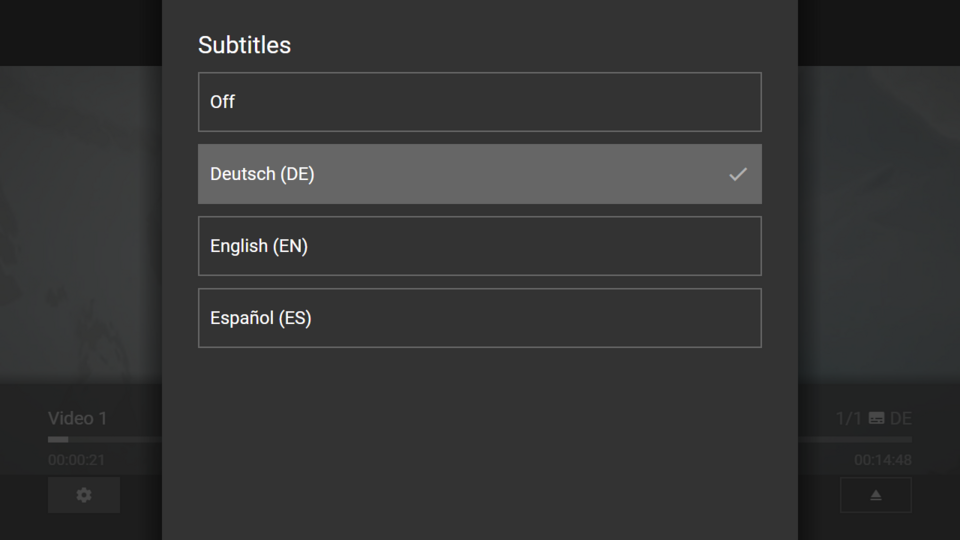The width and height of the screenshot is (960, 540).
Task: Click the settings gear icon
Action: tap(84, 495)
